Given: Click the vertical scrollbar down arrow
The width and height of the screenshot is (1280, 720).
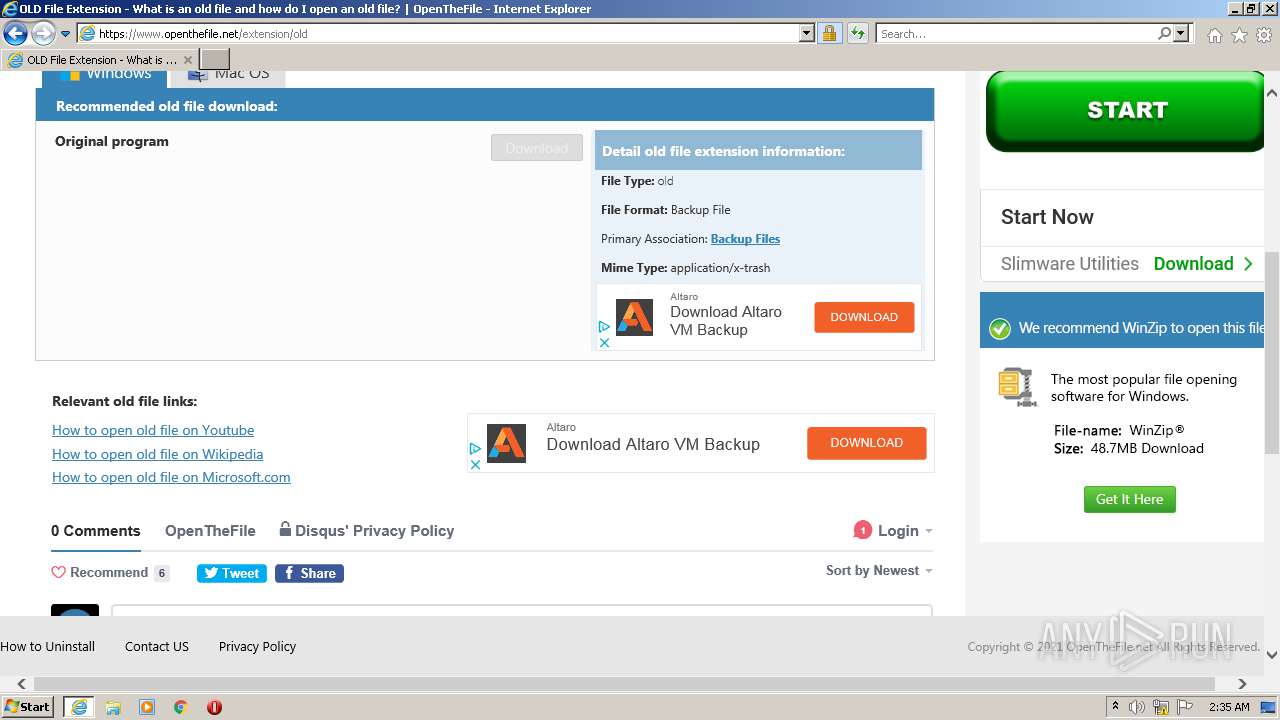Looking at the screenshot, I should [1272, 655].
